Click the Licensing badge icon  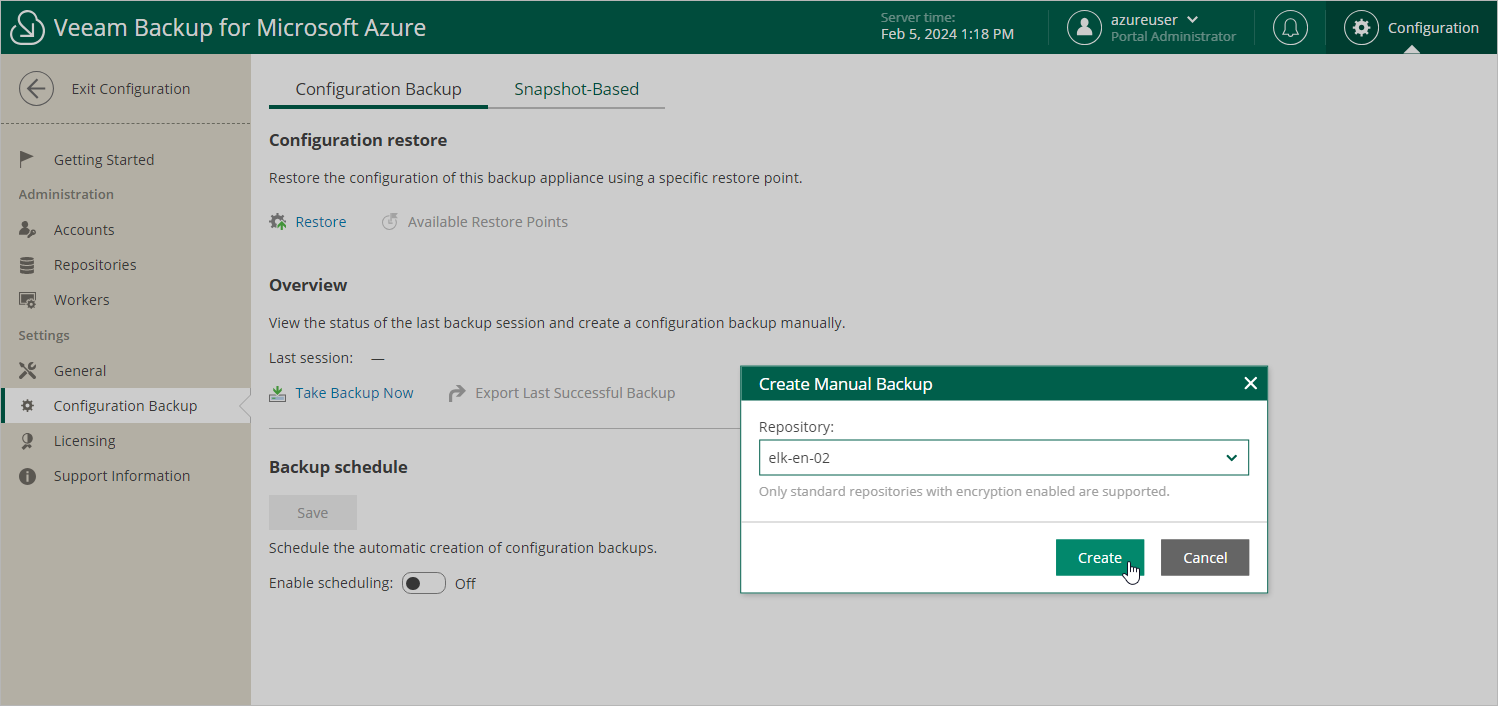pyautogui.click(x=28, y=441)
